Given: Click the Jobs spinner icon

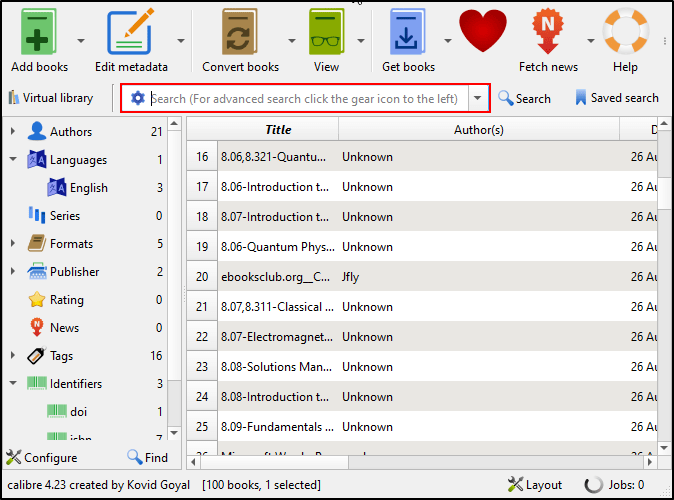Looking at the screenshot, I should [593, 485].
